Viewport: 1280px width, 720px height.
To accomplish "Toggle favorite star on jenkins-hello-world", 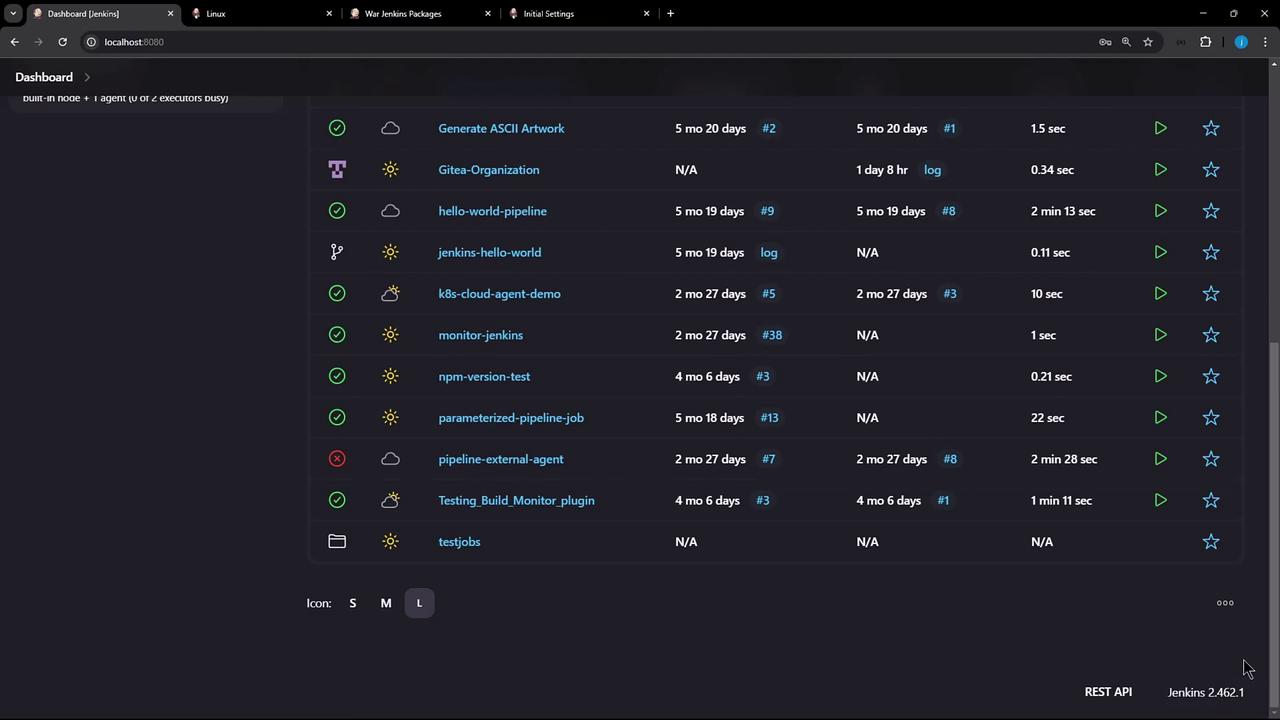I will tap(1211, 252).
